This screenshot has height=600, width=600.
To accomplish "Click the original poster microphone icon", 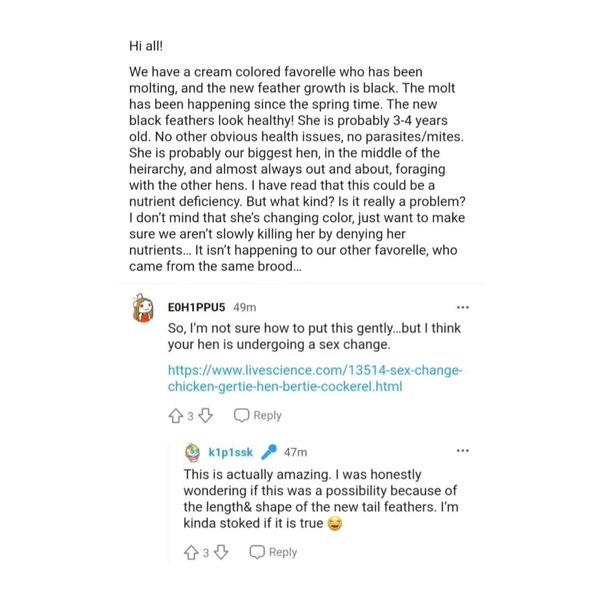I will coord(269,452).
